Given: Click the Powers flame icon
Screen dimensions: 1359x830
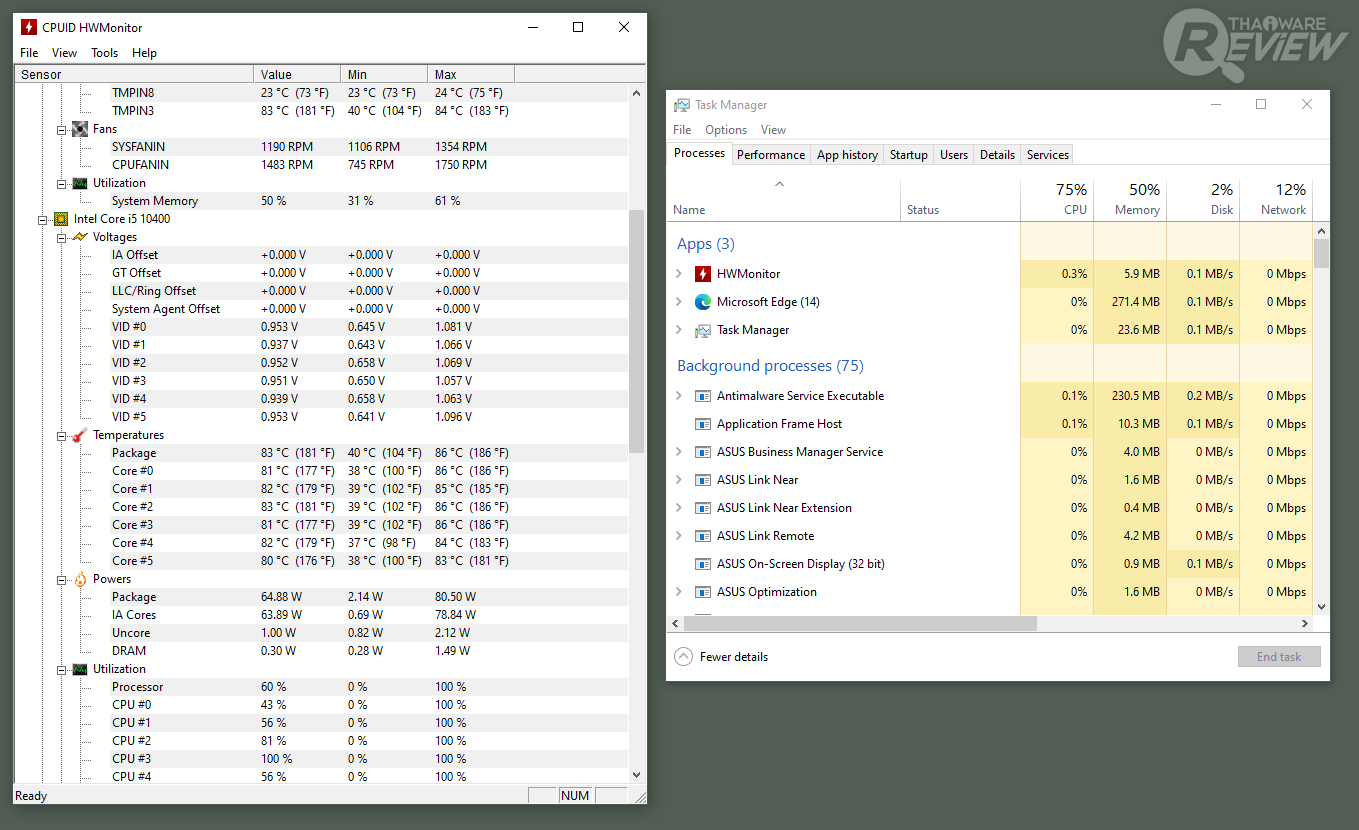Looking at the screenshot, I should [x=80, y=579].
